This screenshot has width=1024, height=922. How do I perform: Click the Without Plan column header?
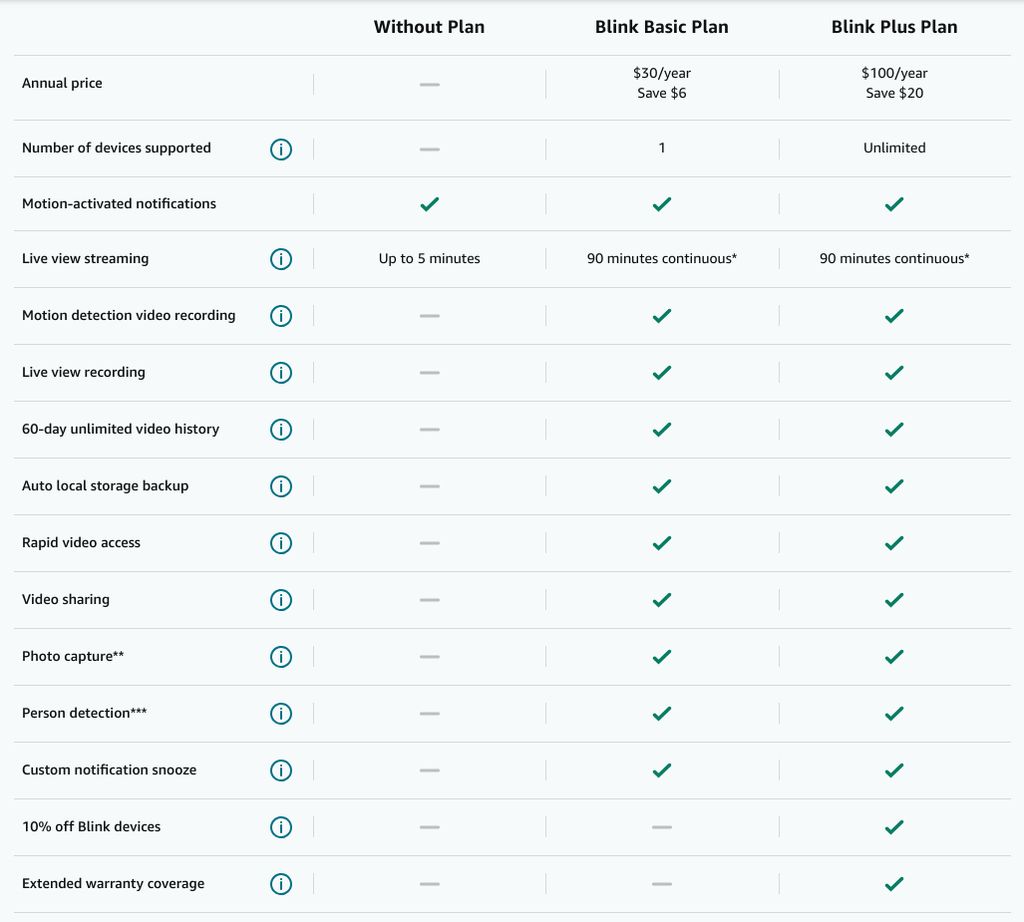[x=429, y=27]
